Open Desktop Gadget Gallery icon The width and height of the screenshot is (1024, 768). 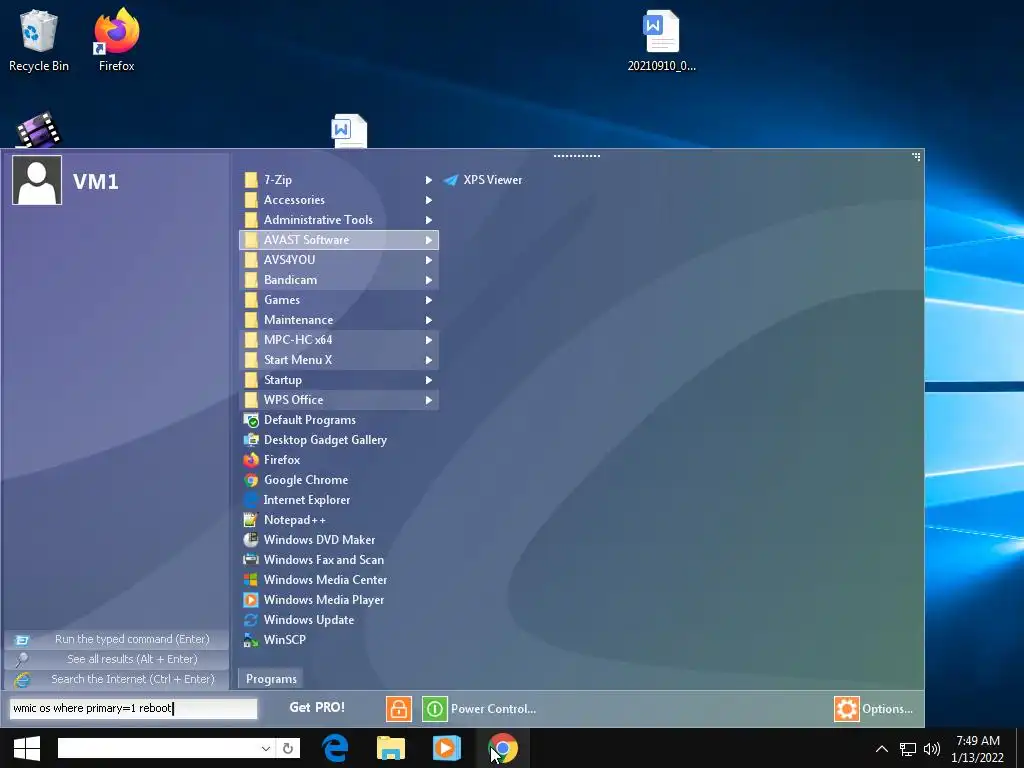(251, 440)
